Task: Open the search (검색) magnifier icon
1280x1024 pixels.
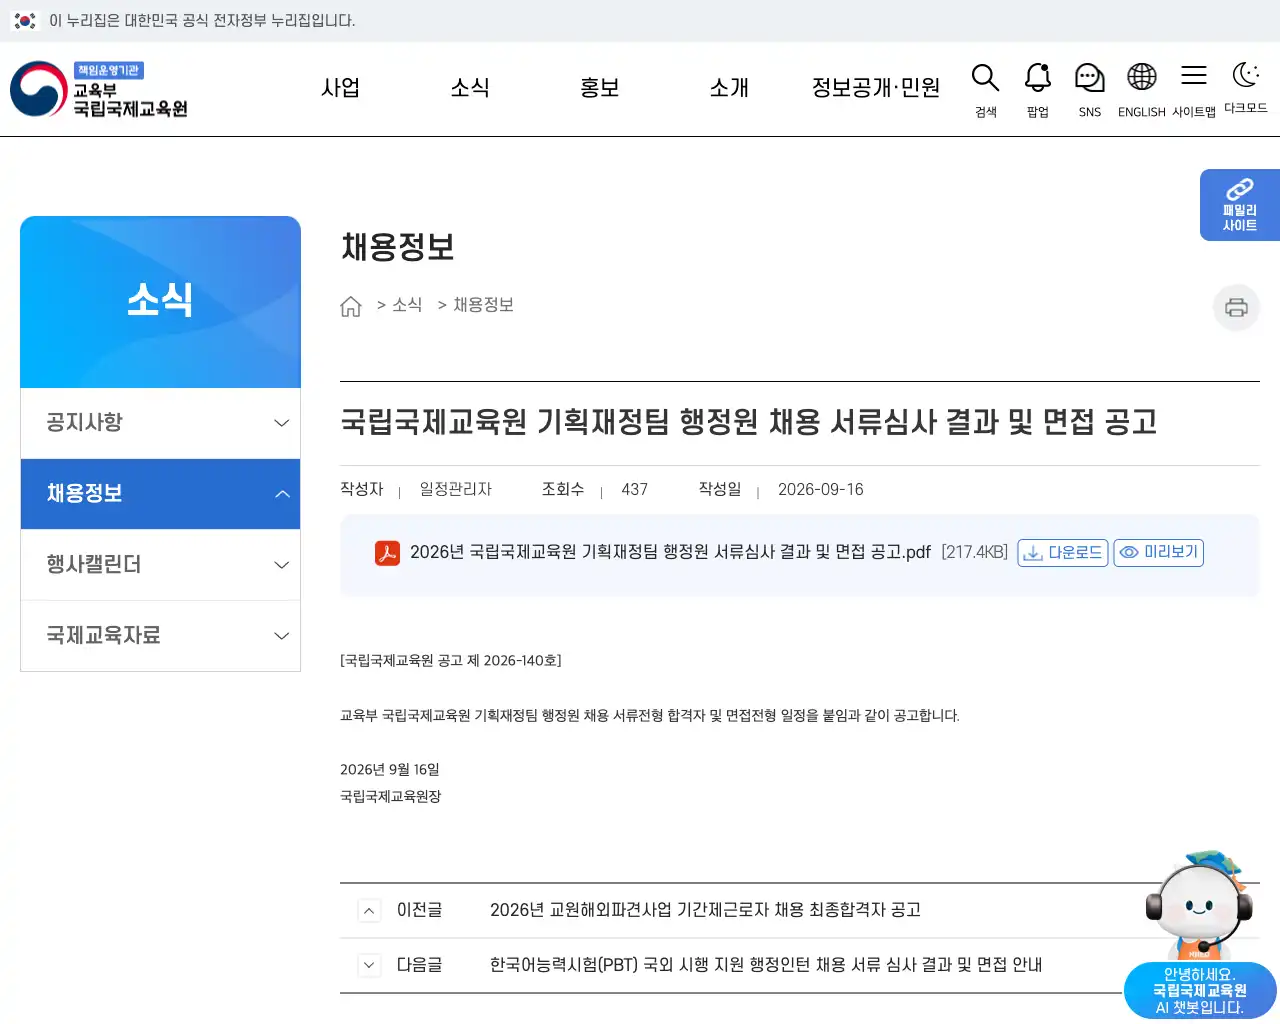Action: (985, 78)
